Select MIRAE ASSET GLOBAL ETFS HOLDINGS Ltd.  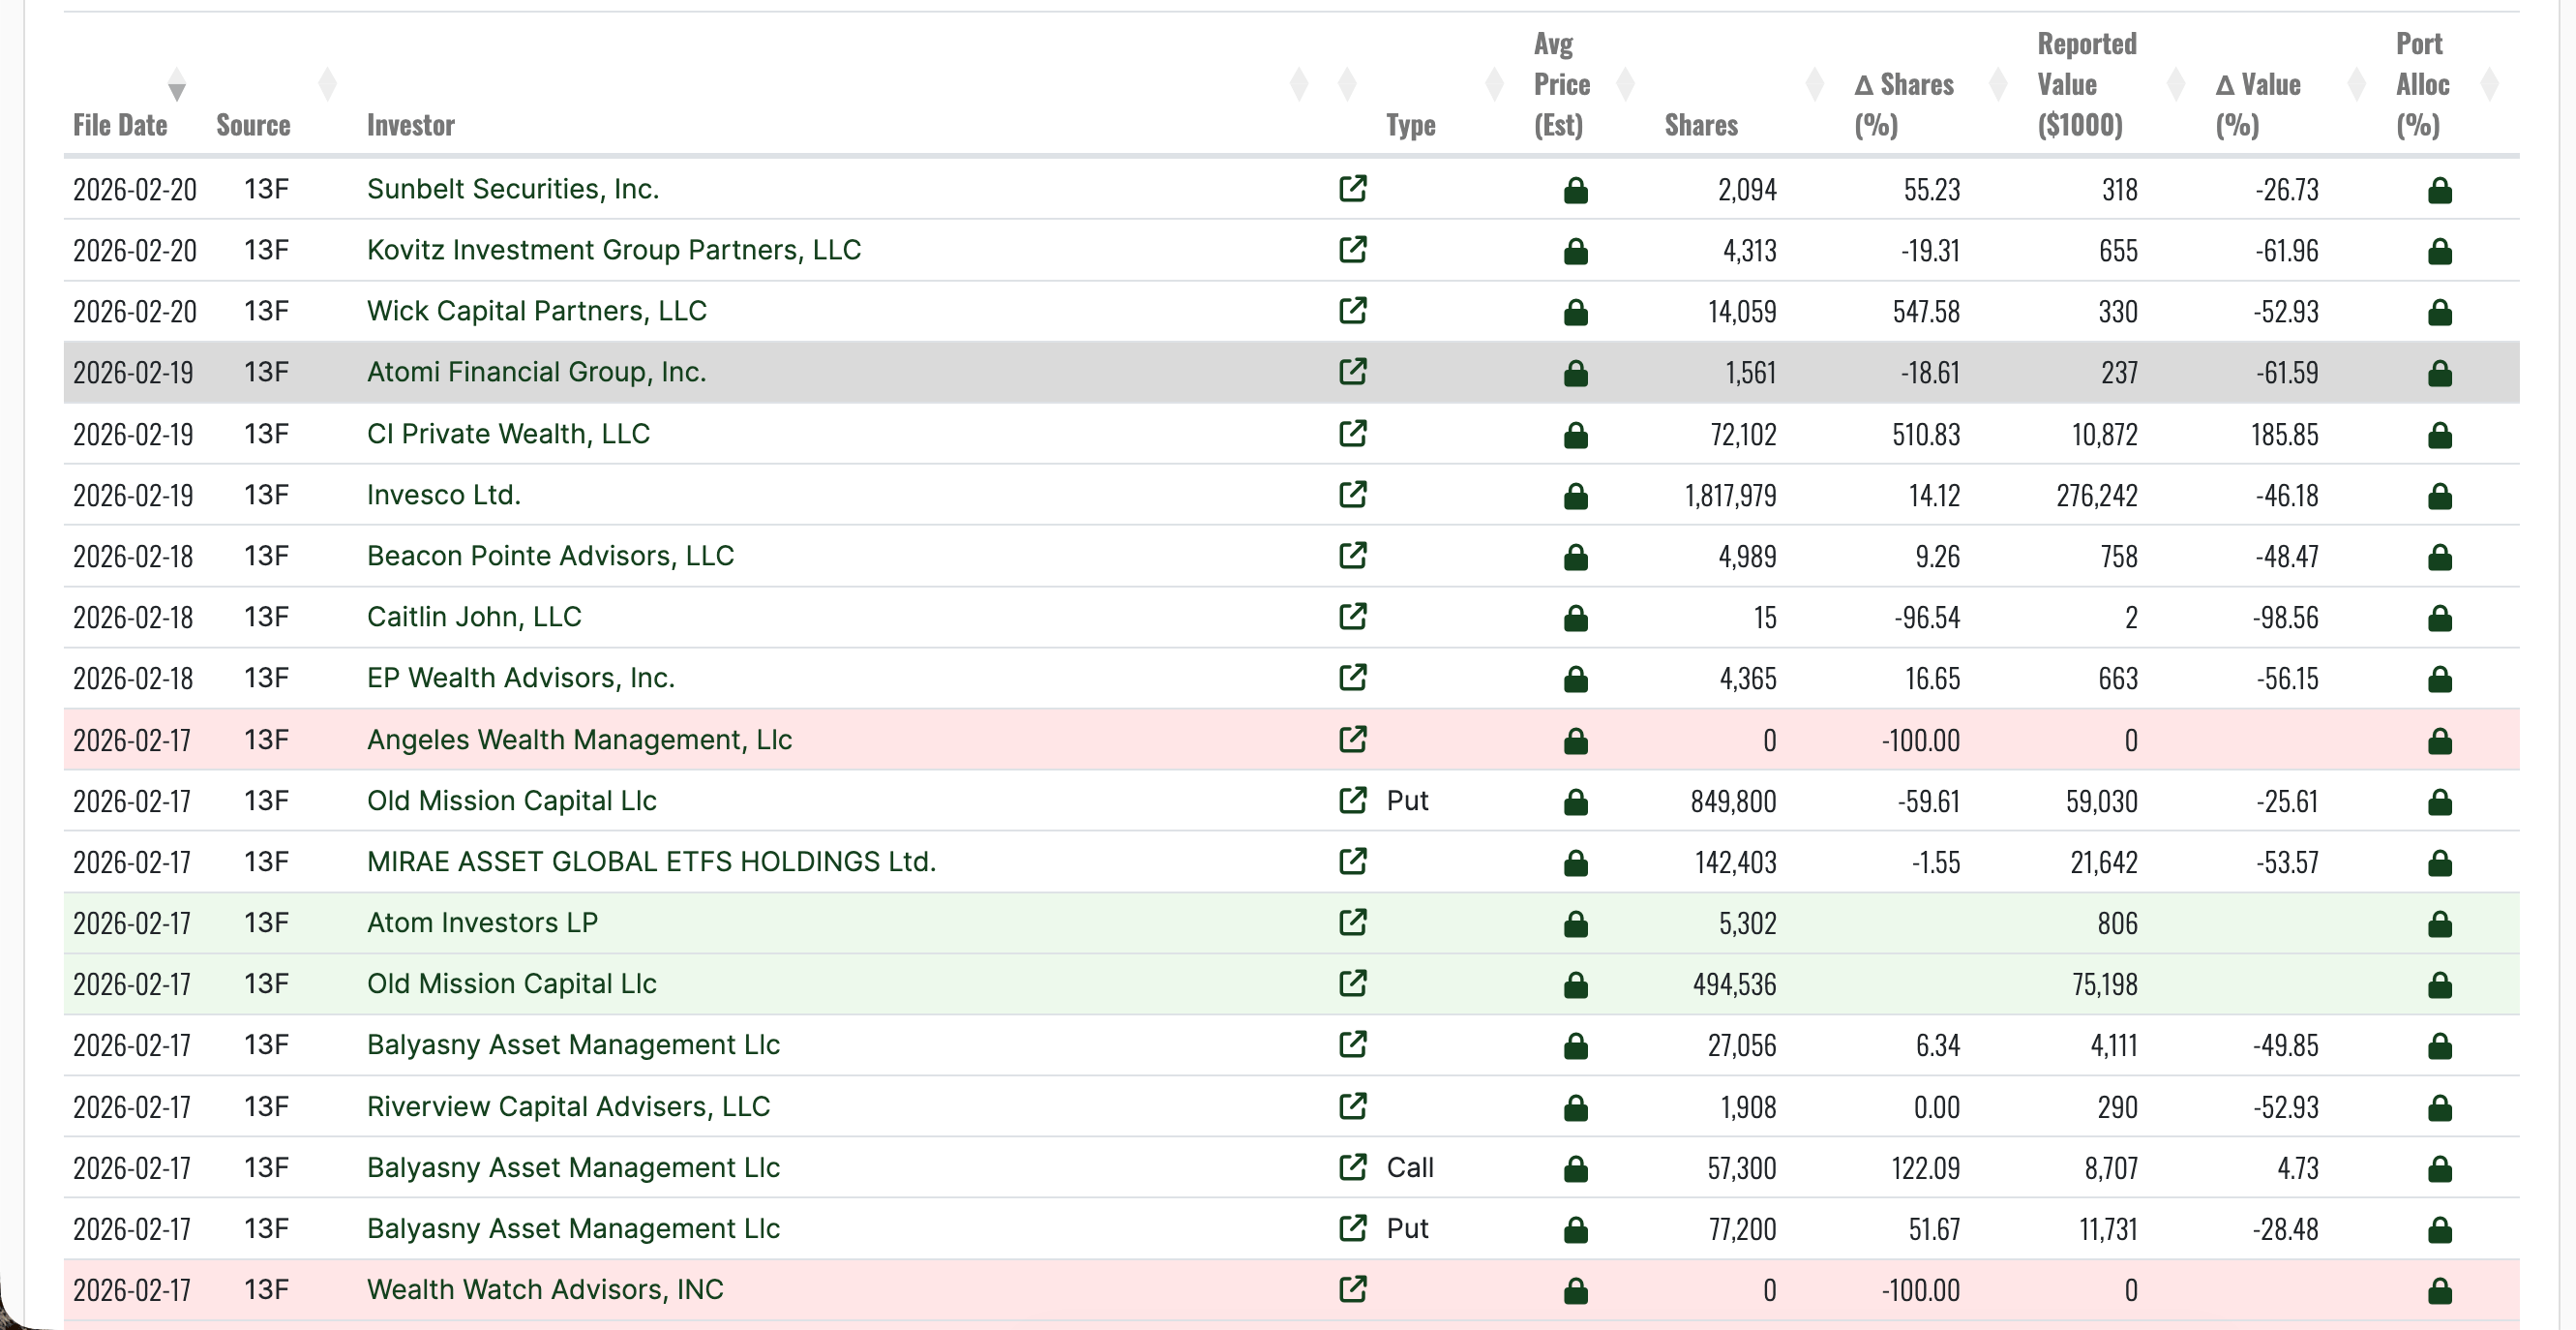coord(651,862)
